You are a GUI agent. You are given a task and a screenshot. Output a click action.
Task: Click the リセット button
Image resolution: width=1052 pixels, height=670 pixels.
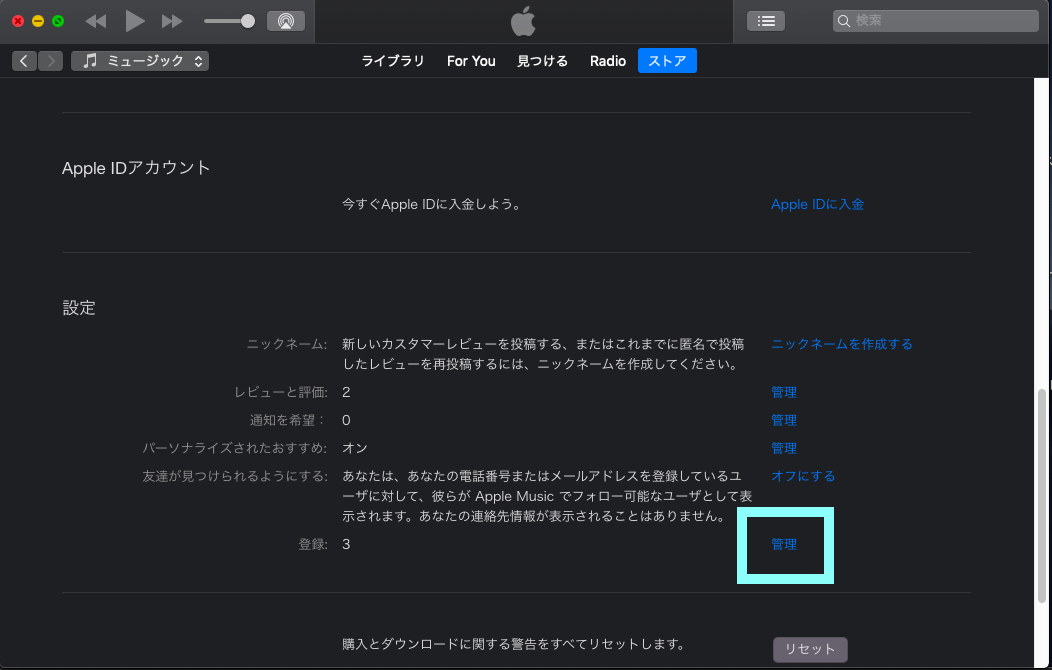[810, 649]
